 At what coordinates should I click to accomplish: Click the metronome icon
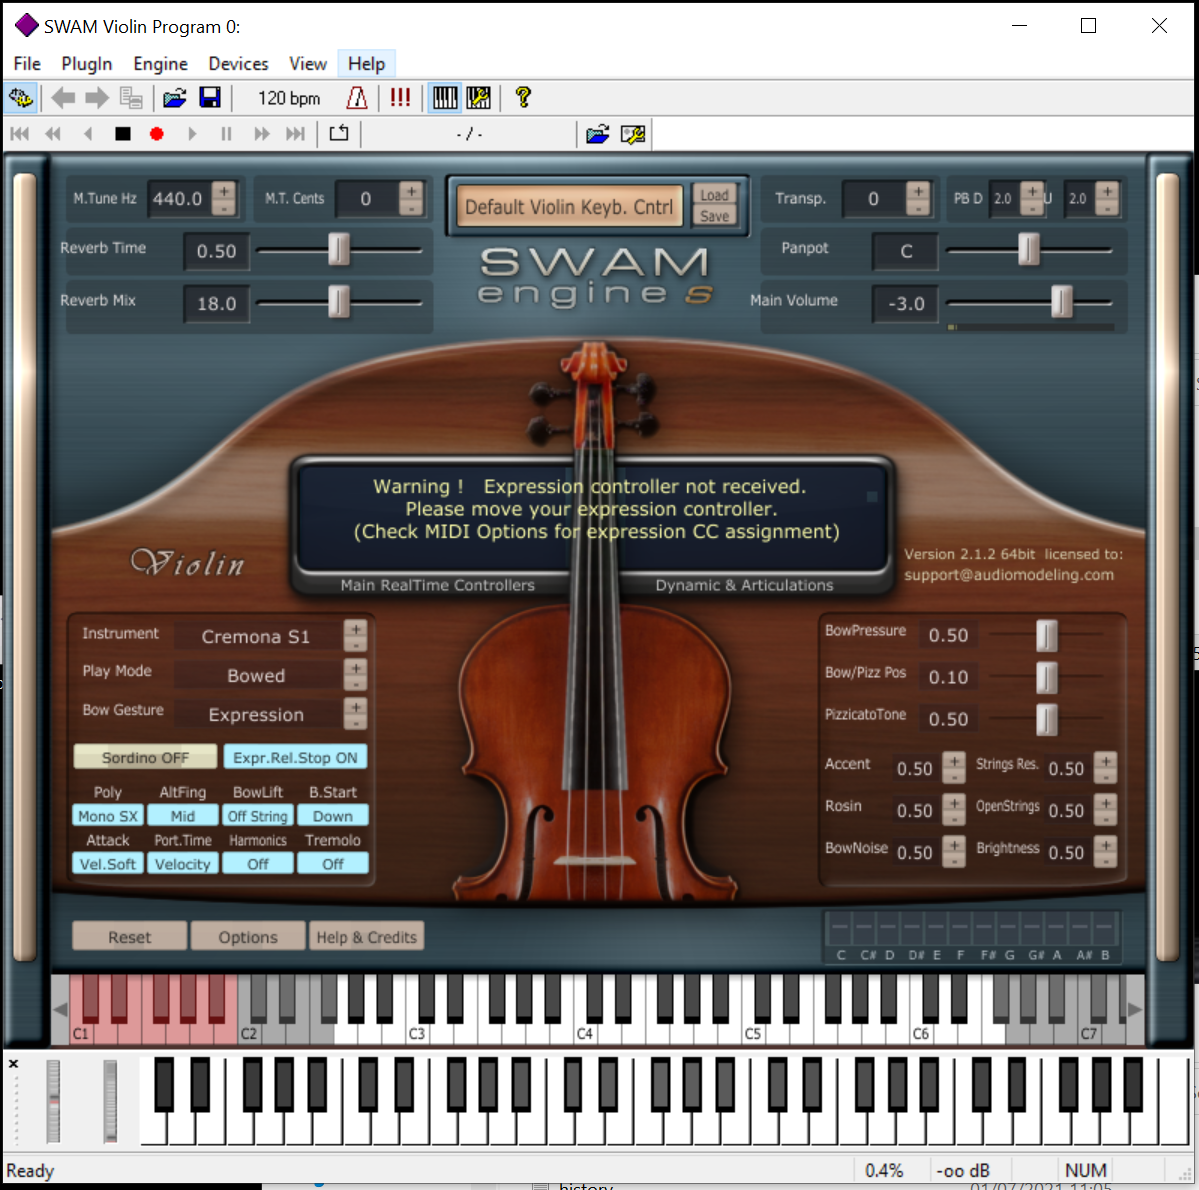tap(357, 98)
